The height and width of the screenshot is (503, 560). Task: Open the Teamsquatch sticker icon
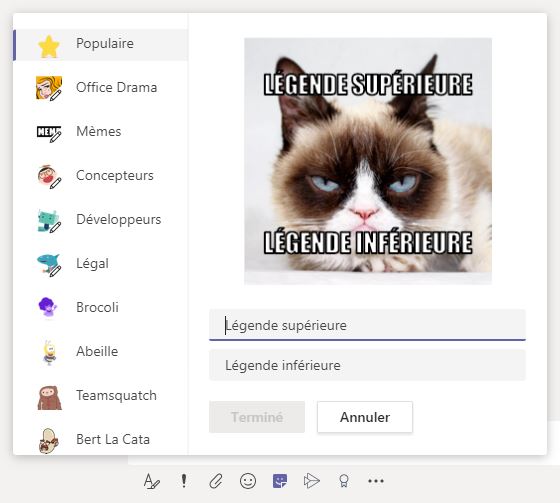pos(49,397)
